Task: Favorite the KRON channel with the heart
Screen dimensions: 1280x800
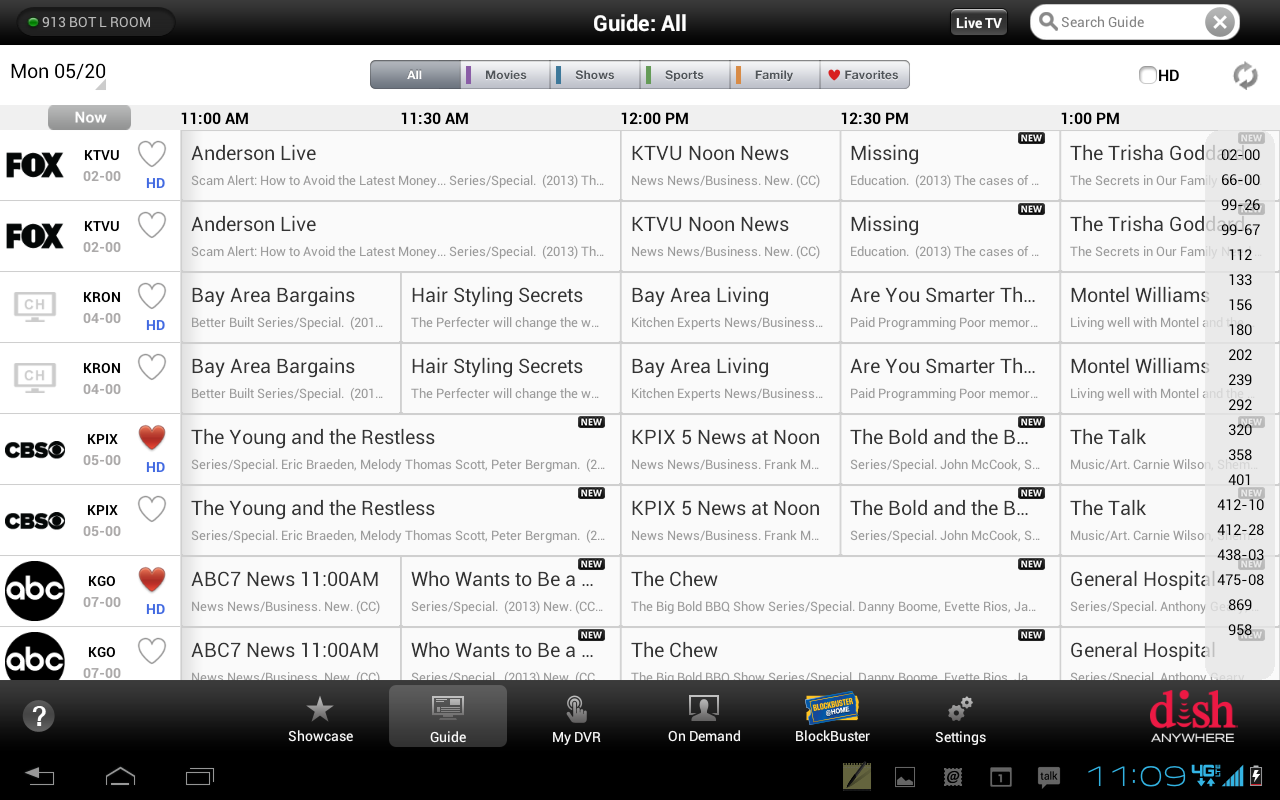Action: (151, 295)
